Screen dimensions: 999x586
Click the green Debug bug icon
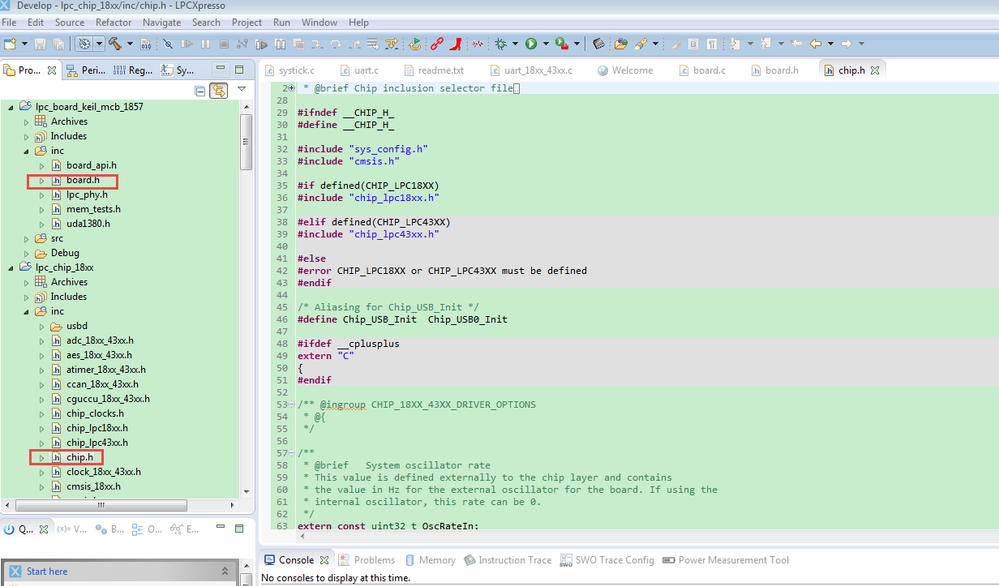click(x=501, y=43)
